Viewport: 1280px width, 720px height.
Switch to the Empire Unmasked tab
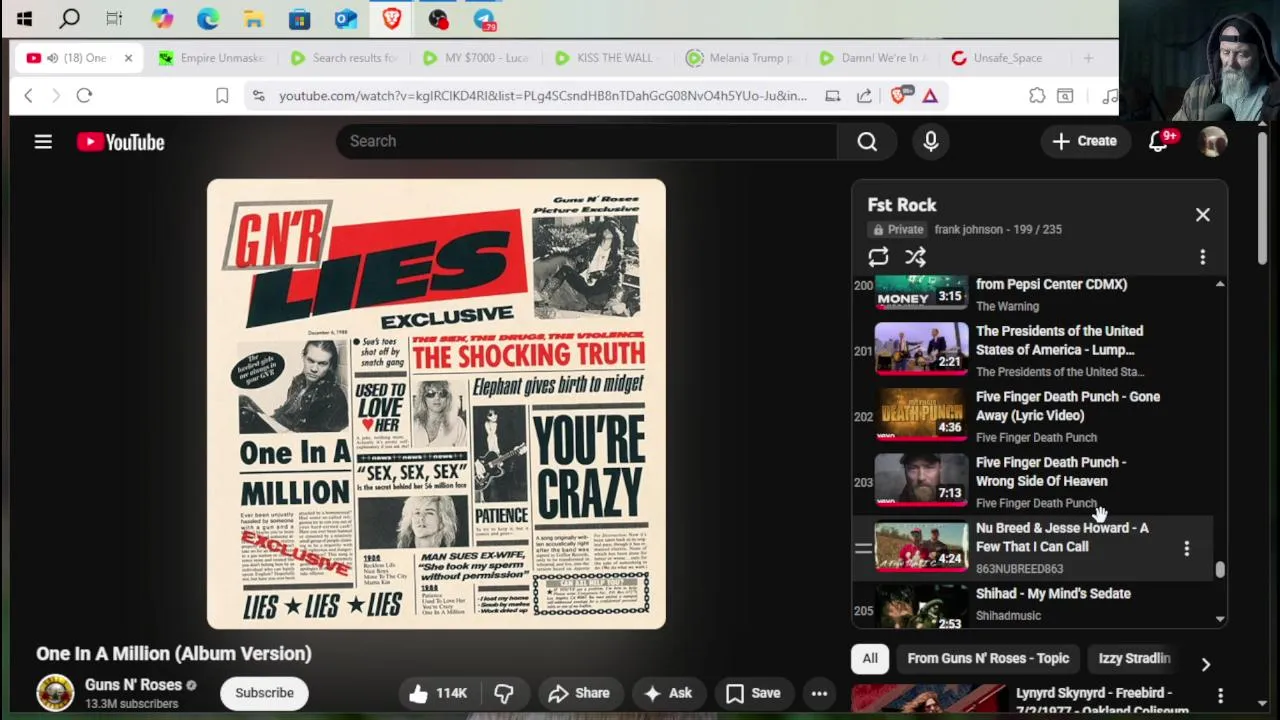(x=211, y=58)
